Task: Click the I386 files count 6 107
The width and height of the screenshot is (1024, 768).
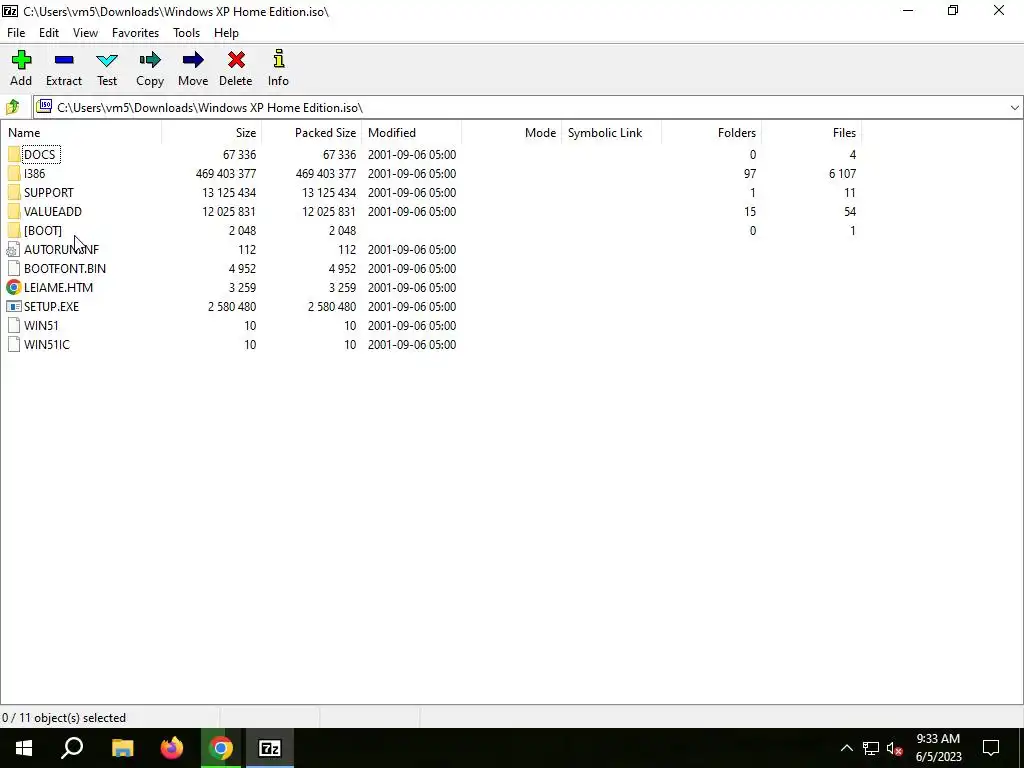Action: (x=842, y=174)
